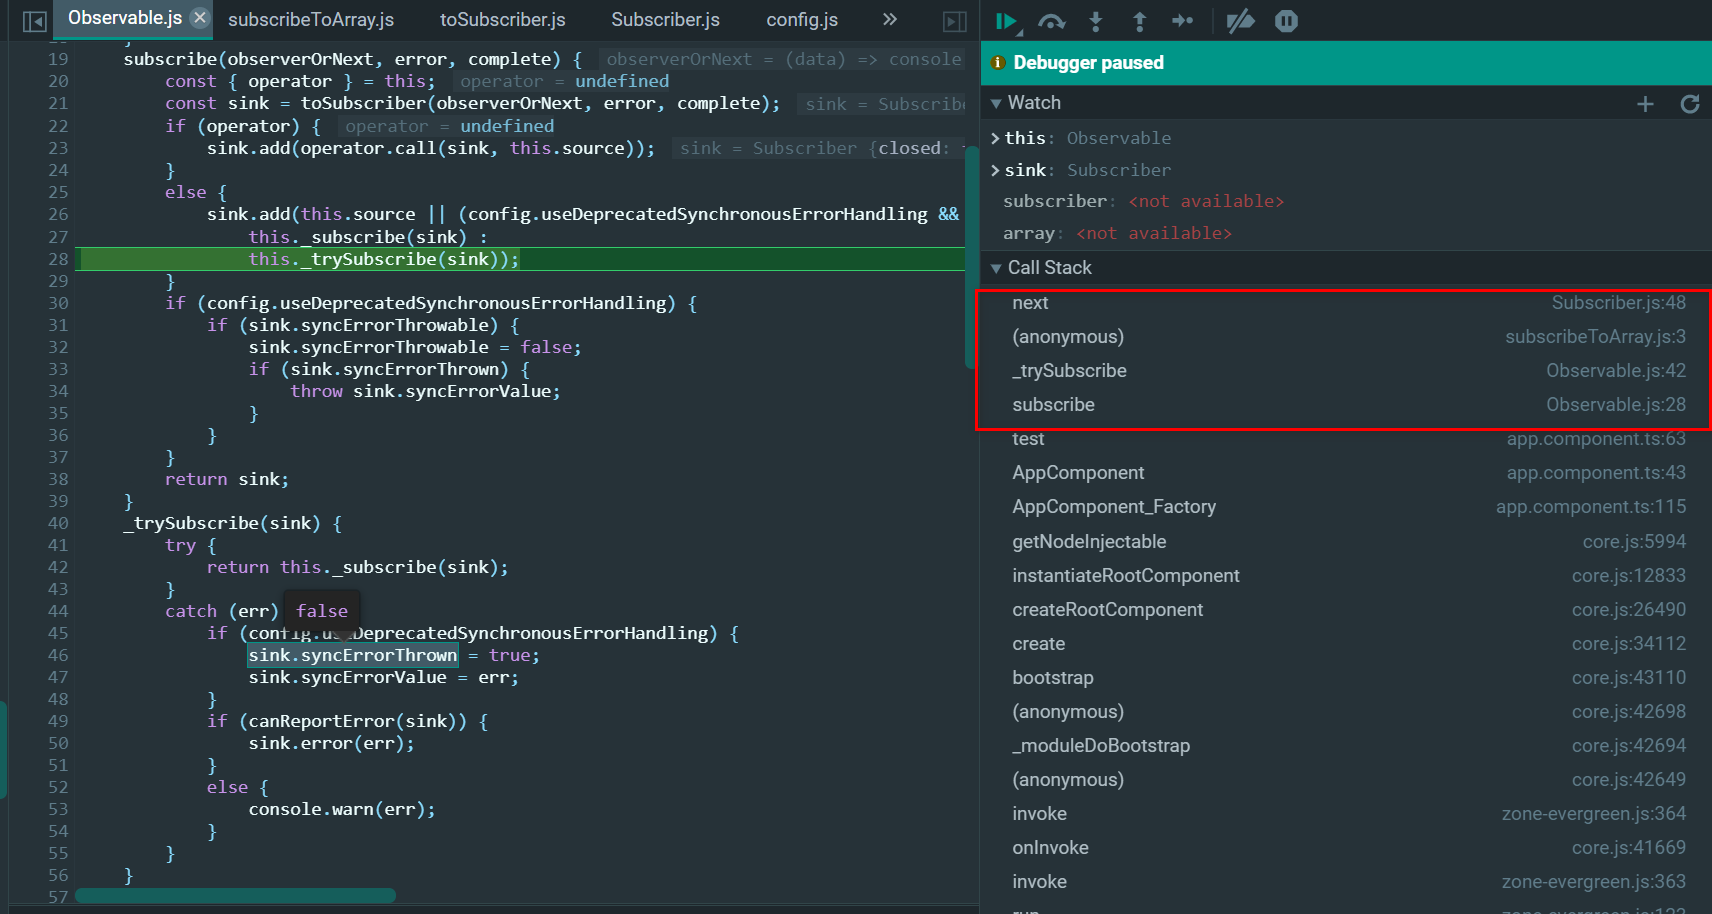Click 'console.warn(err);' on line 53
This screenshot has width=1712, height=914.
pos(342,809)
